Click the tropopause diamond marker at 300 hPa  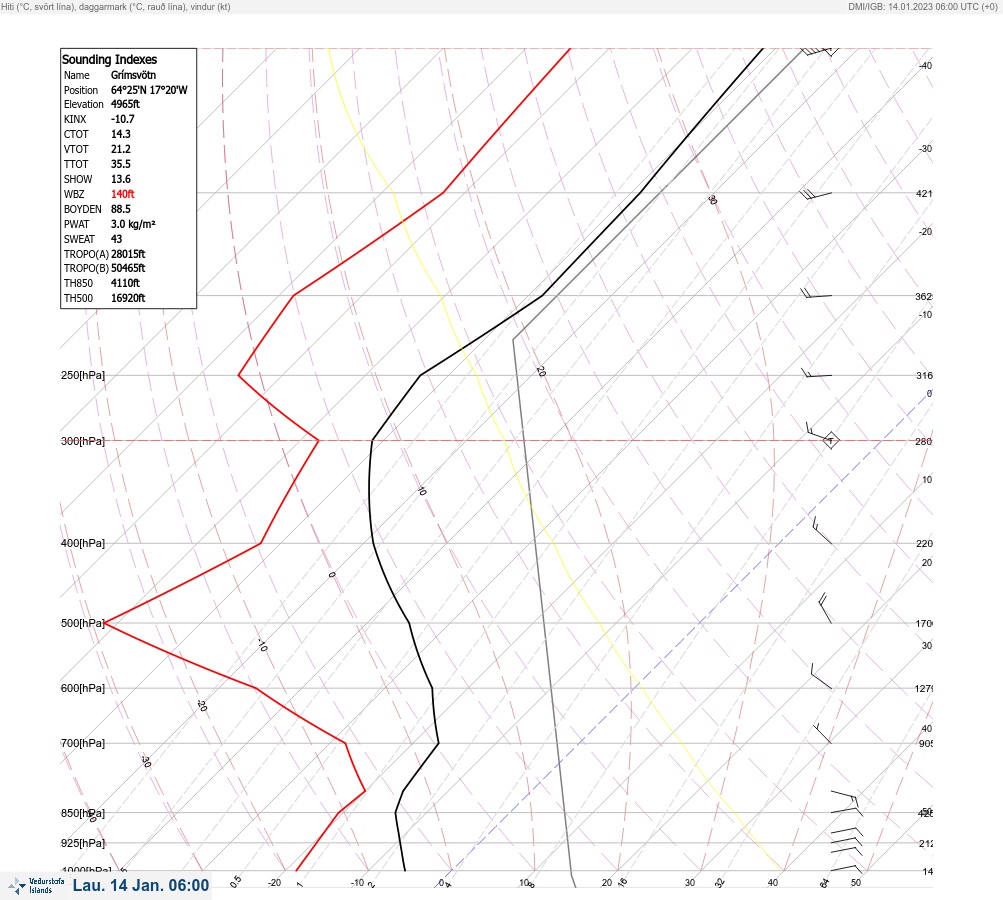click(x=830, y=441)
